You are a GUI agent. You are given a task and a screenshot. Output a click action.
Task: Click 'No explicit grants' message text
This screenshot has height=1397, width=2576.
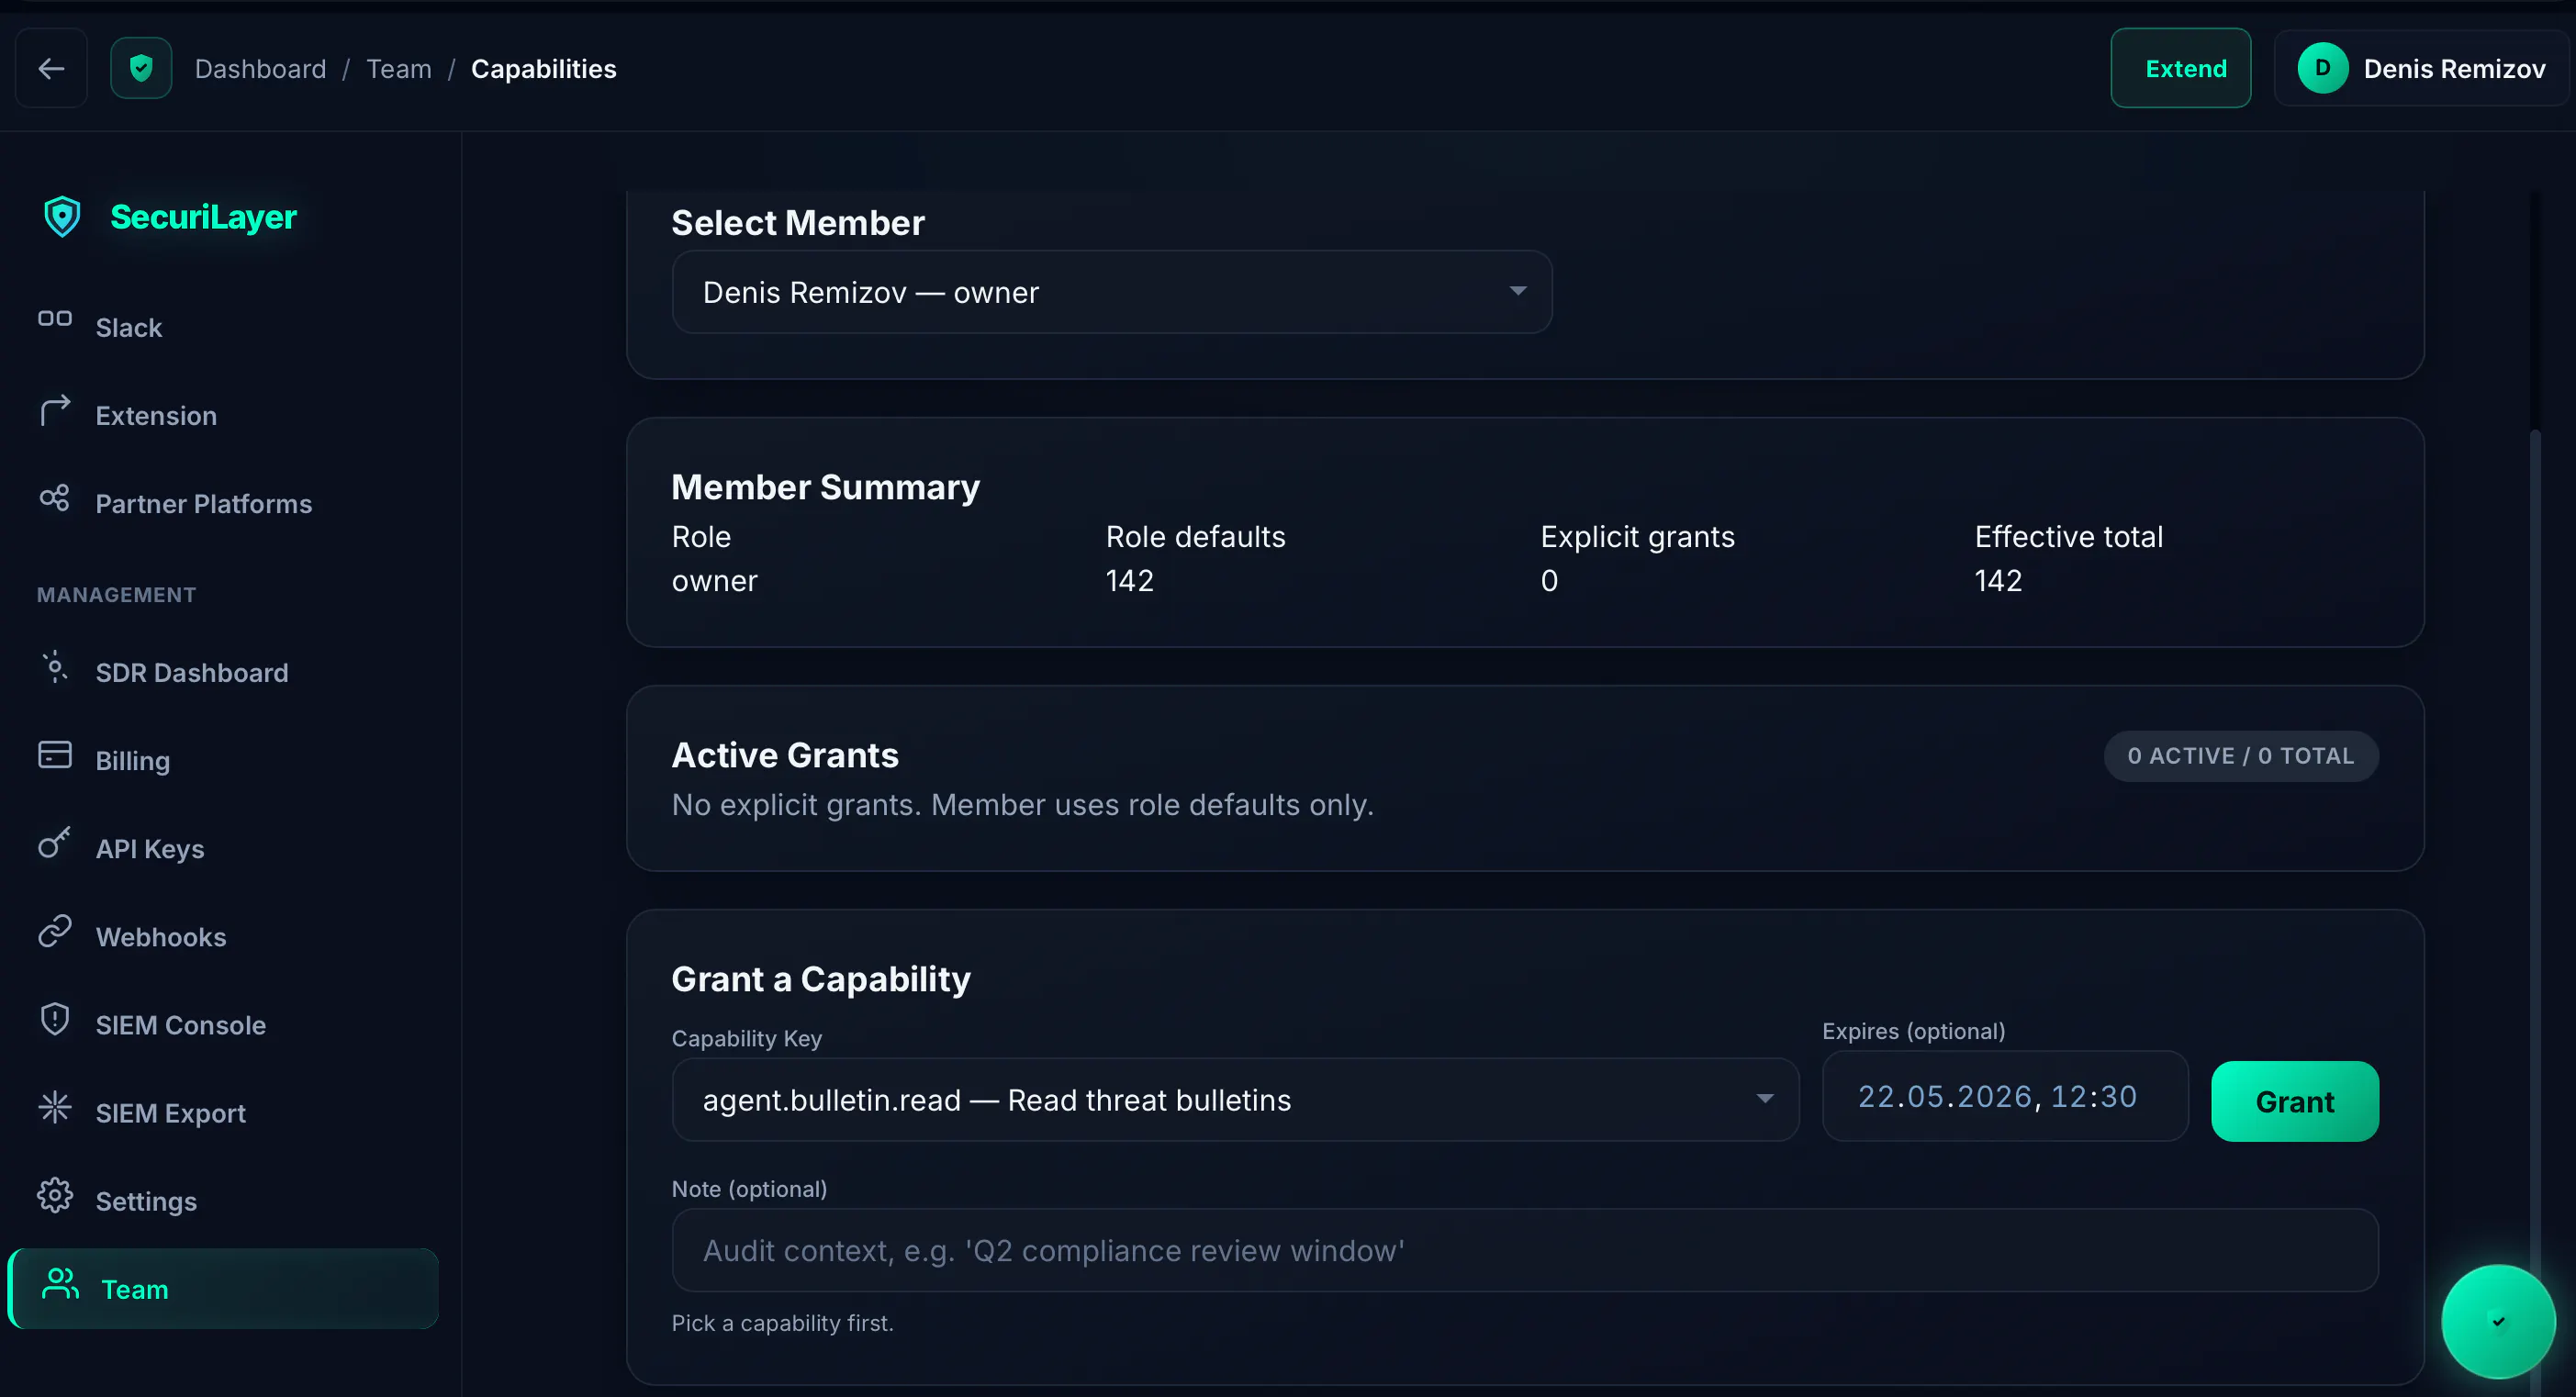(1022, 805)
